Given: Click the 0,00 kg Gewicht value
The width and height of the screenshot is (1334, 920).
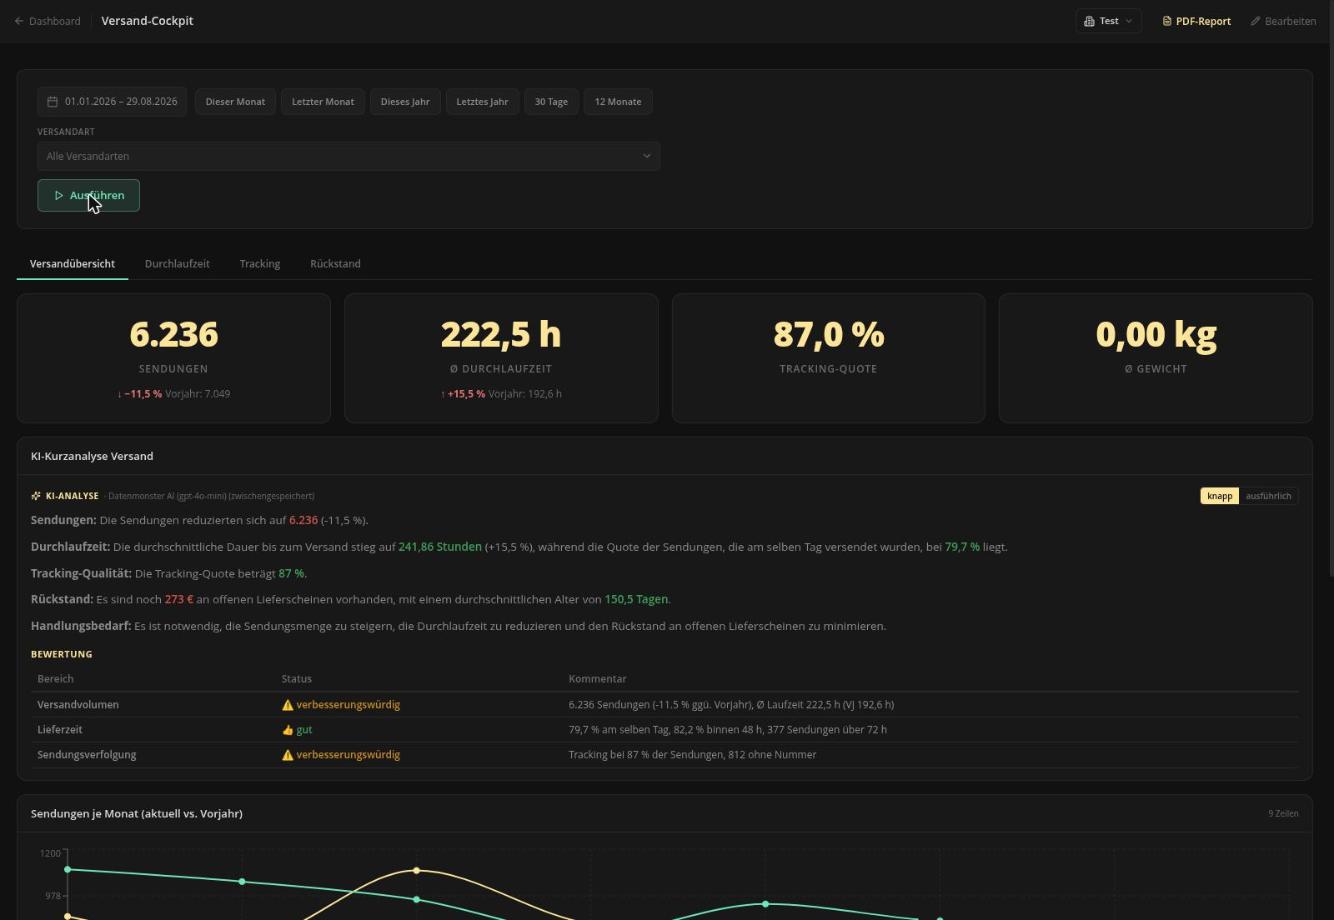Looking at the screenshot, I should 1156,334.
